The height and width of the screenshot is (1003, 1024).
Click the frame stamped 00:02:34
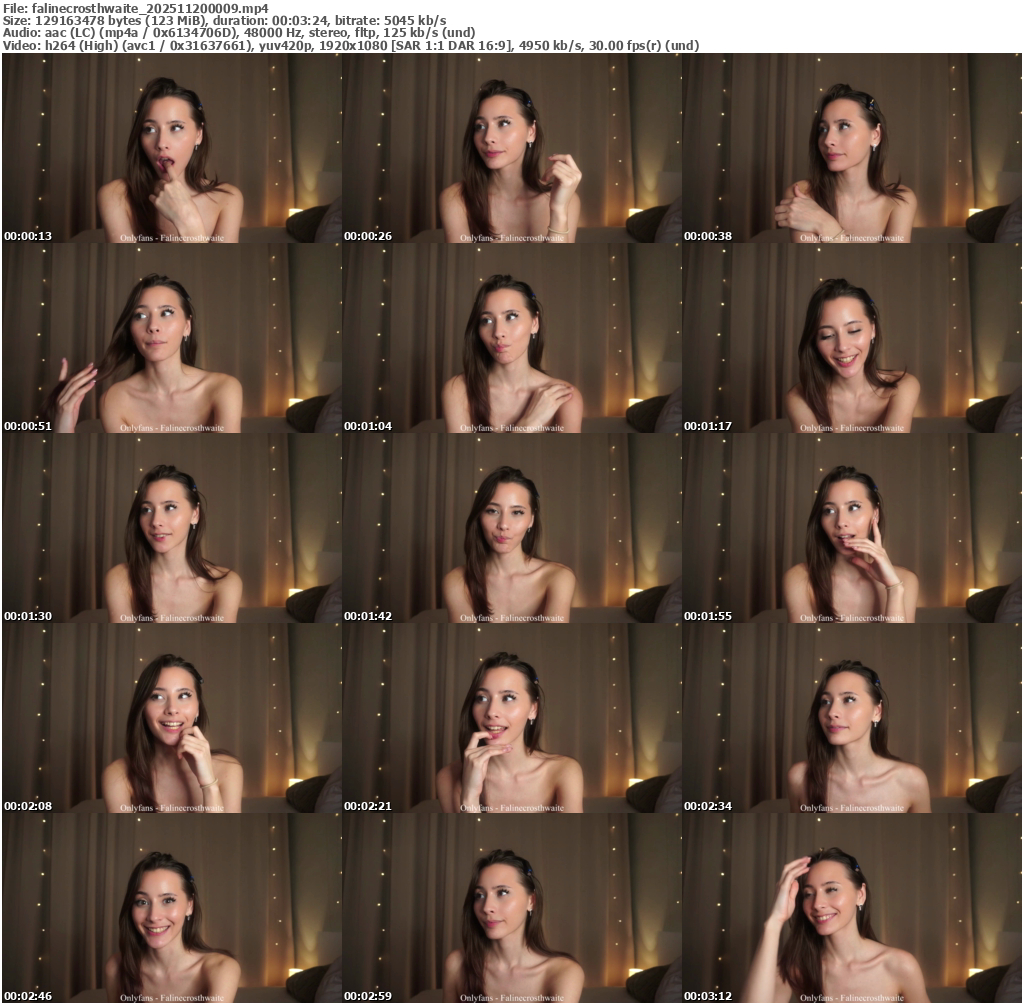[852, 718]
